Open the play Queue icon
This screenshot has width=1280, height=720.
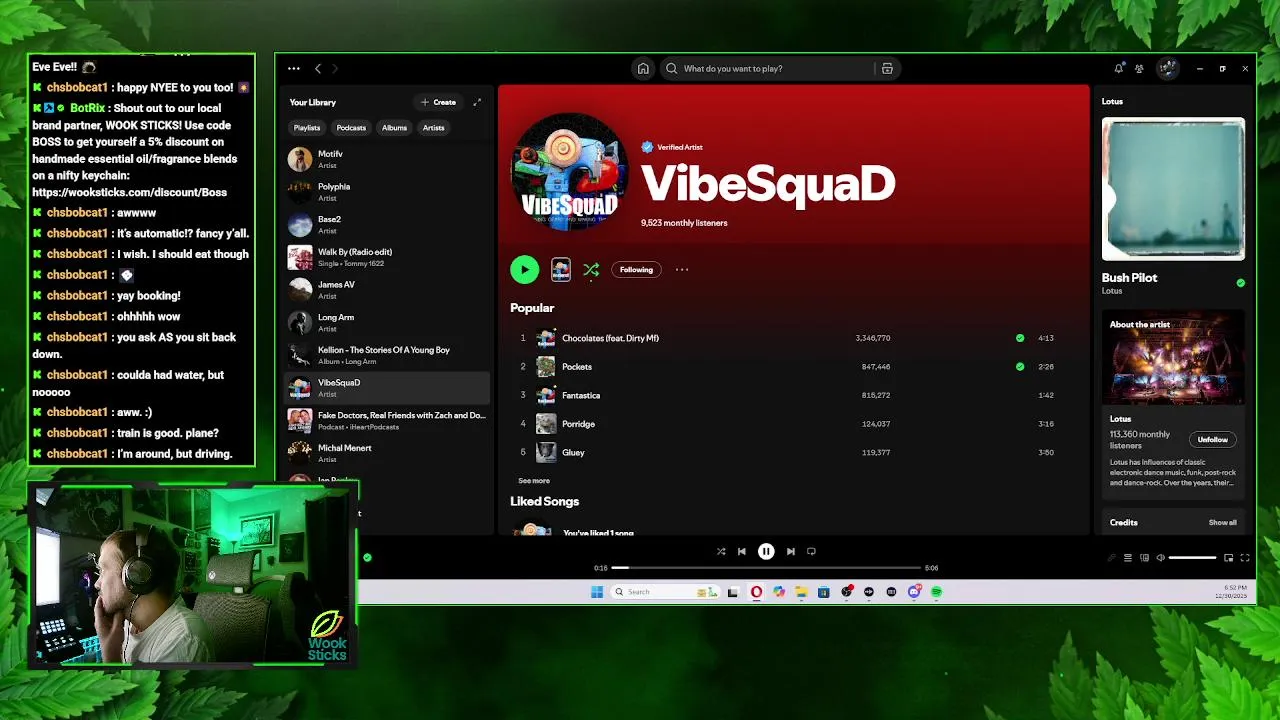(1128, 558)
